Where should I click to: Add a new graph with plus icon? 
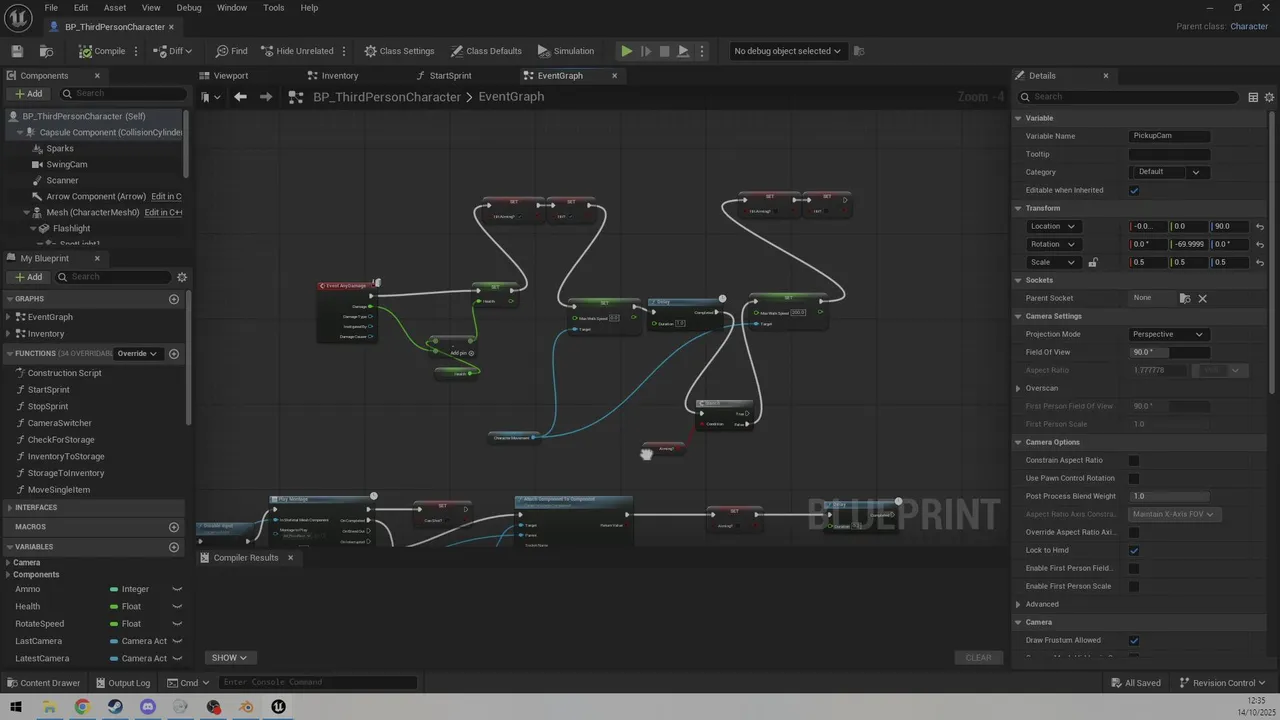point(174,299)
